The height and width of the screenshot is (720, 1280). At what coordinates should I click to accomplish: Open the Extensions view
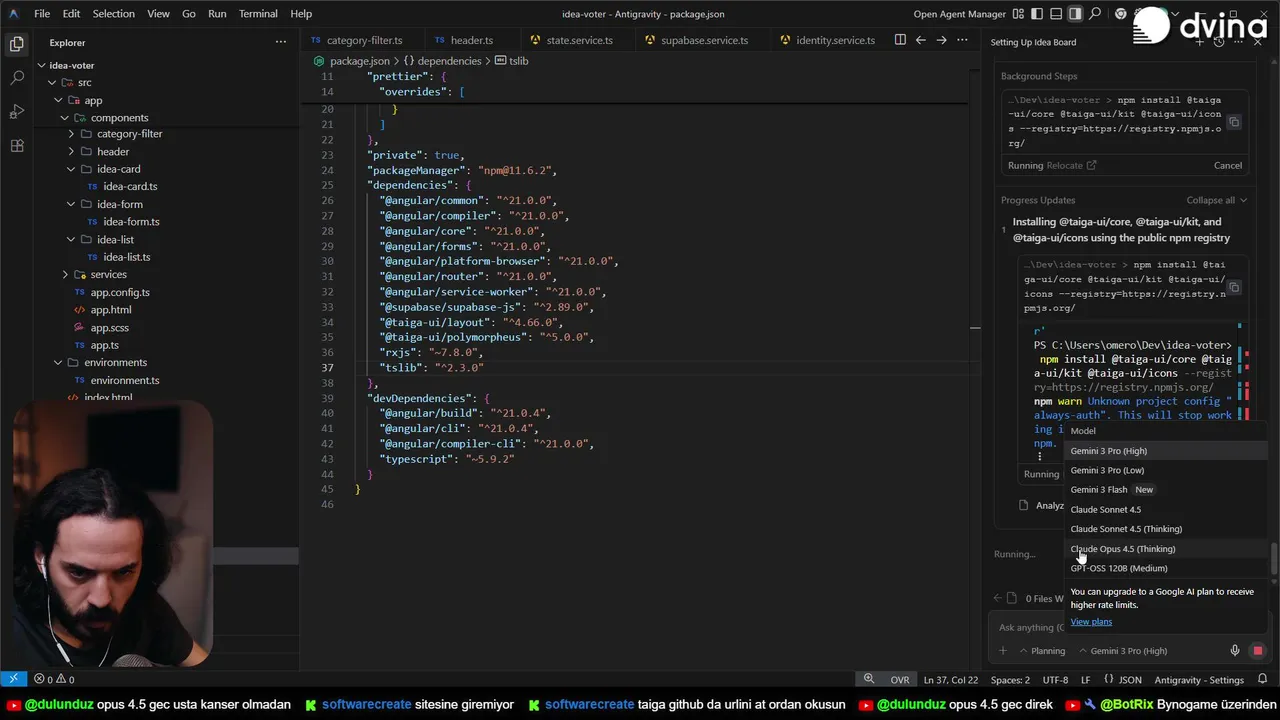tap(16, 145)
